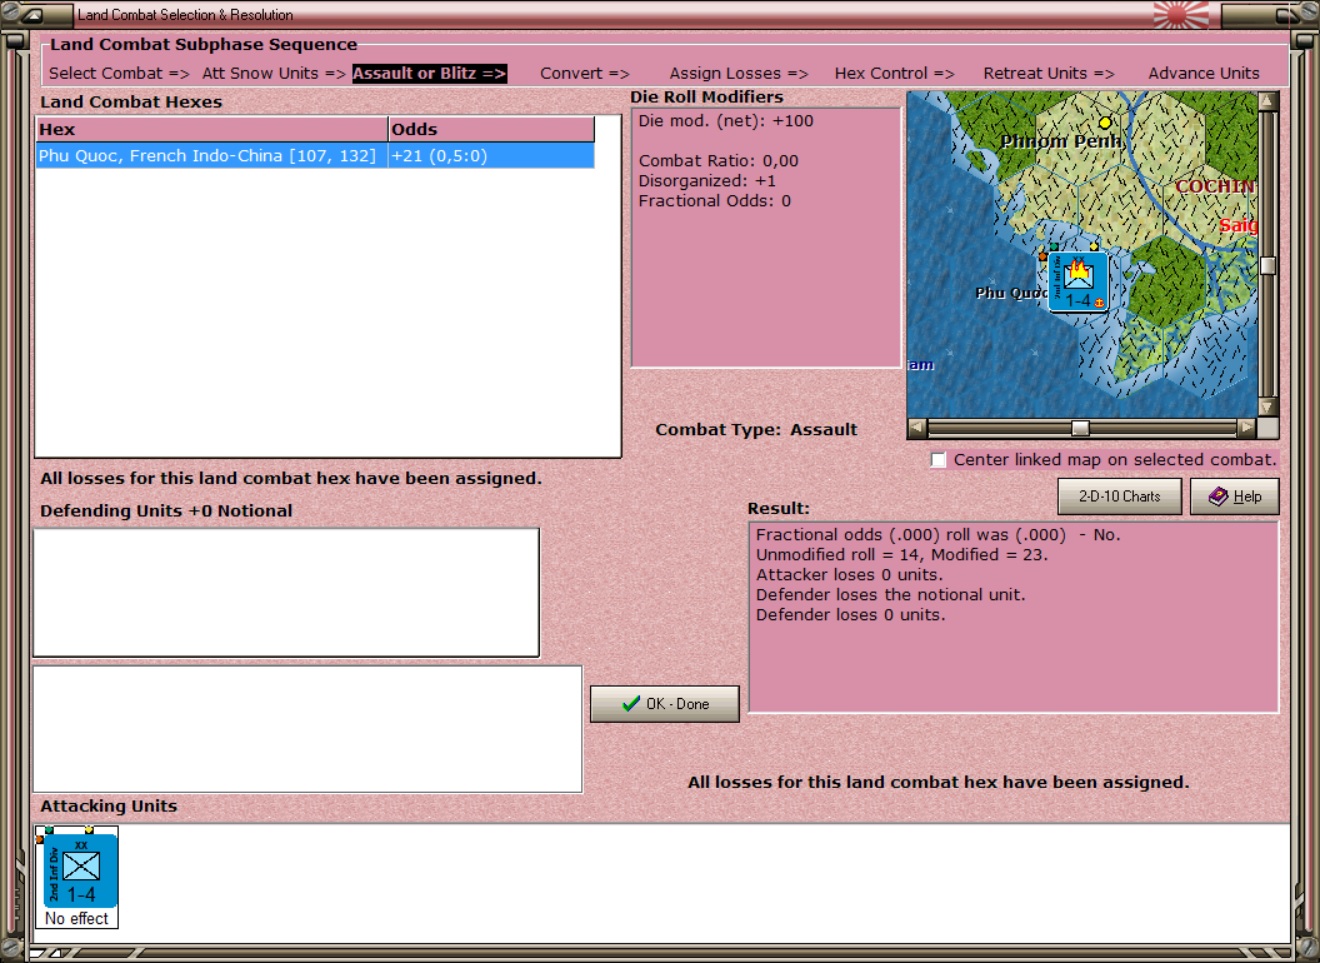The height and width of the screenshot is (963, 1320).
Task: Go to Retreat Units subphase
Action: point(1048,73)
